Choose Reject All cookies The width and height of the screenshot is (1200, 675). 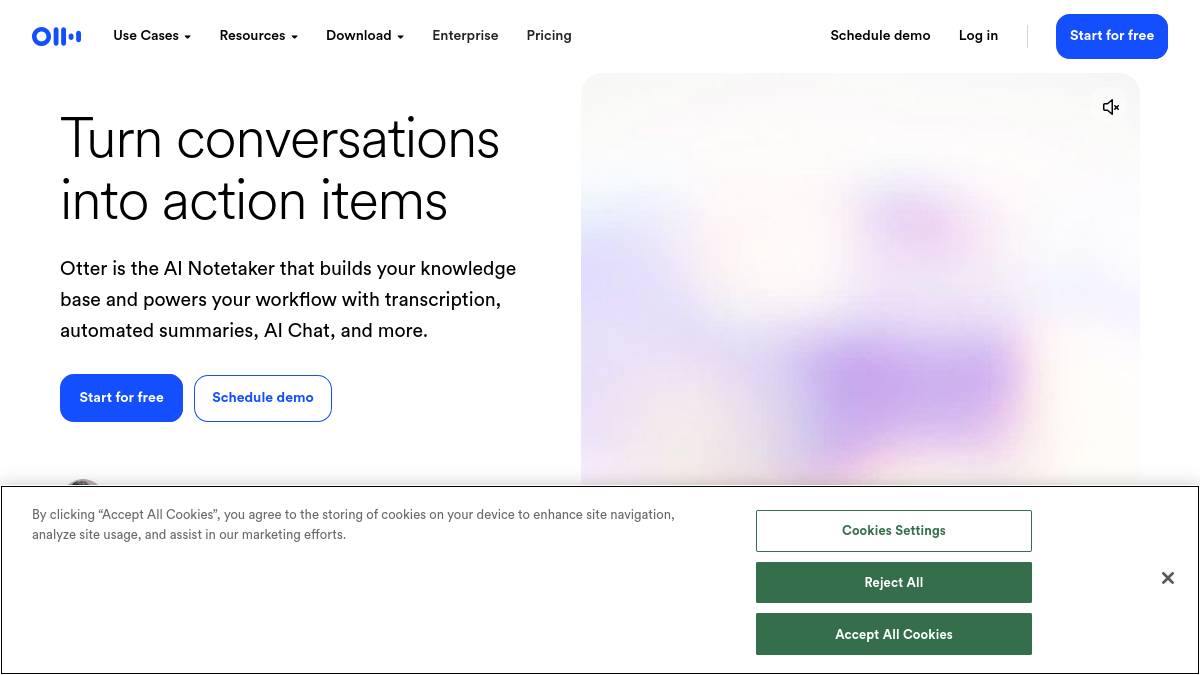tap(893, 583)
